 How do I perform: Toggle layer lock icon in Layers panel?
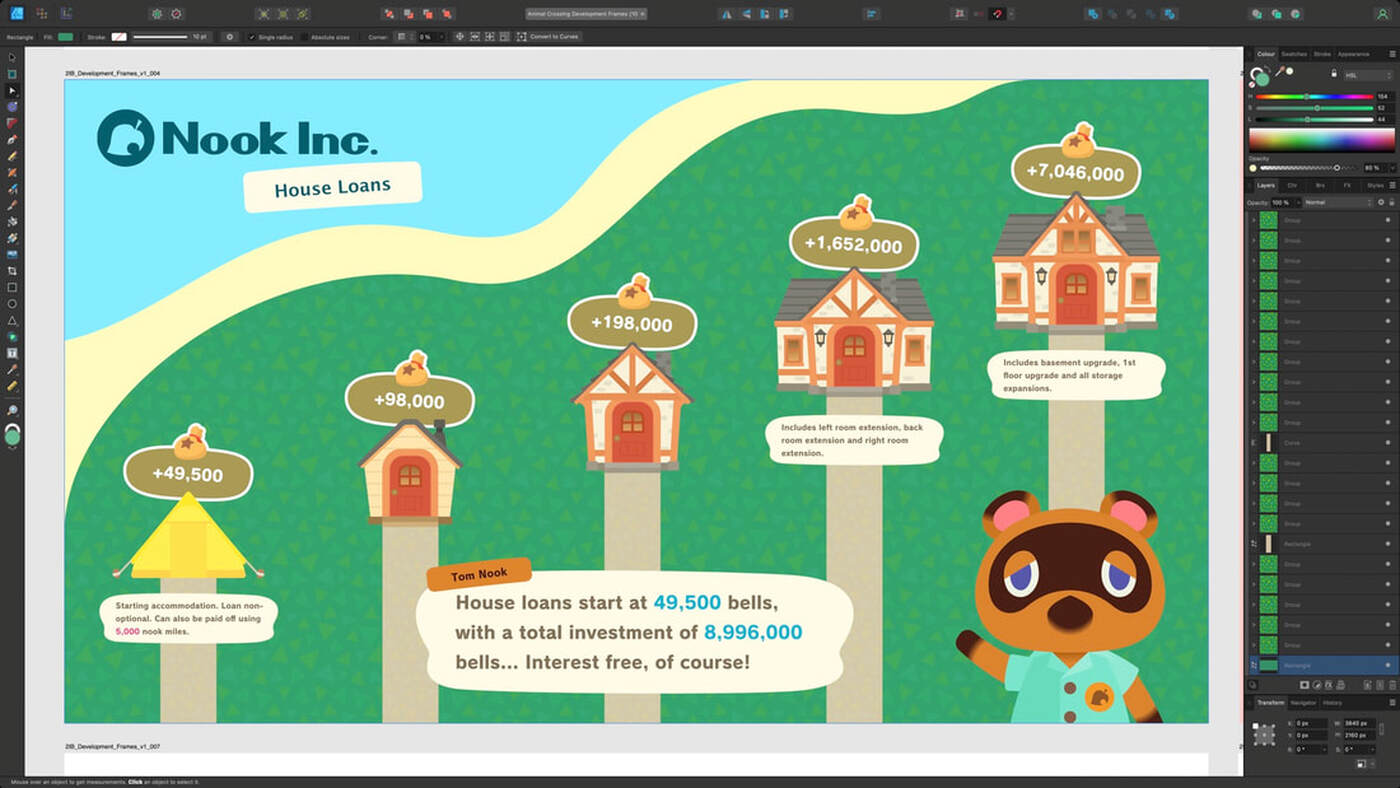1392,202
